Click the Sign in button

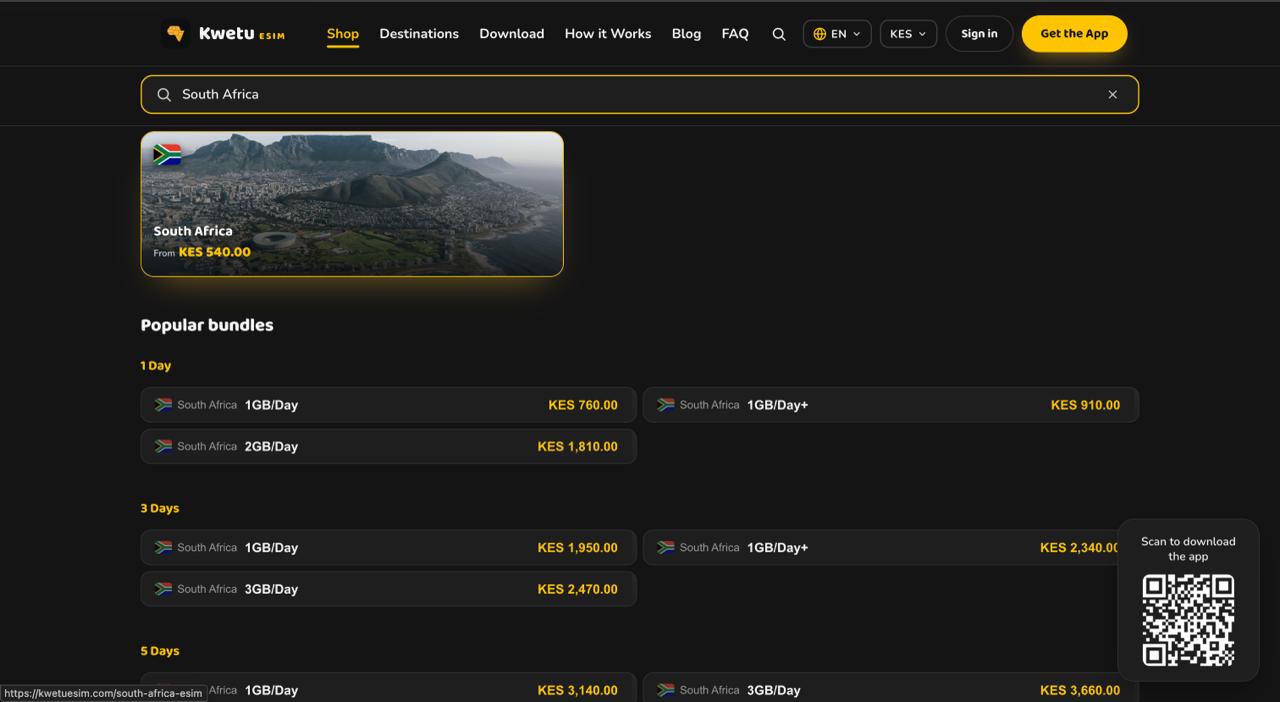click(x=979, y=34)
